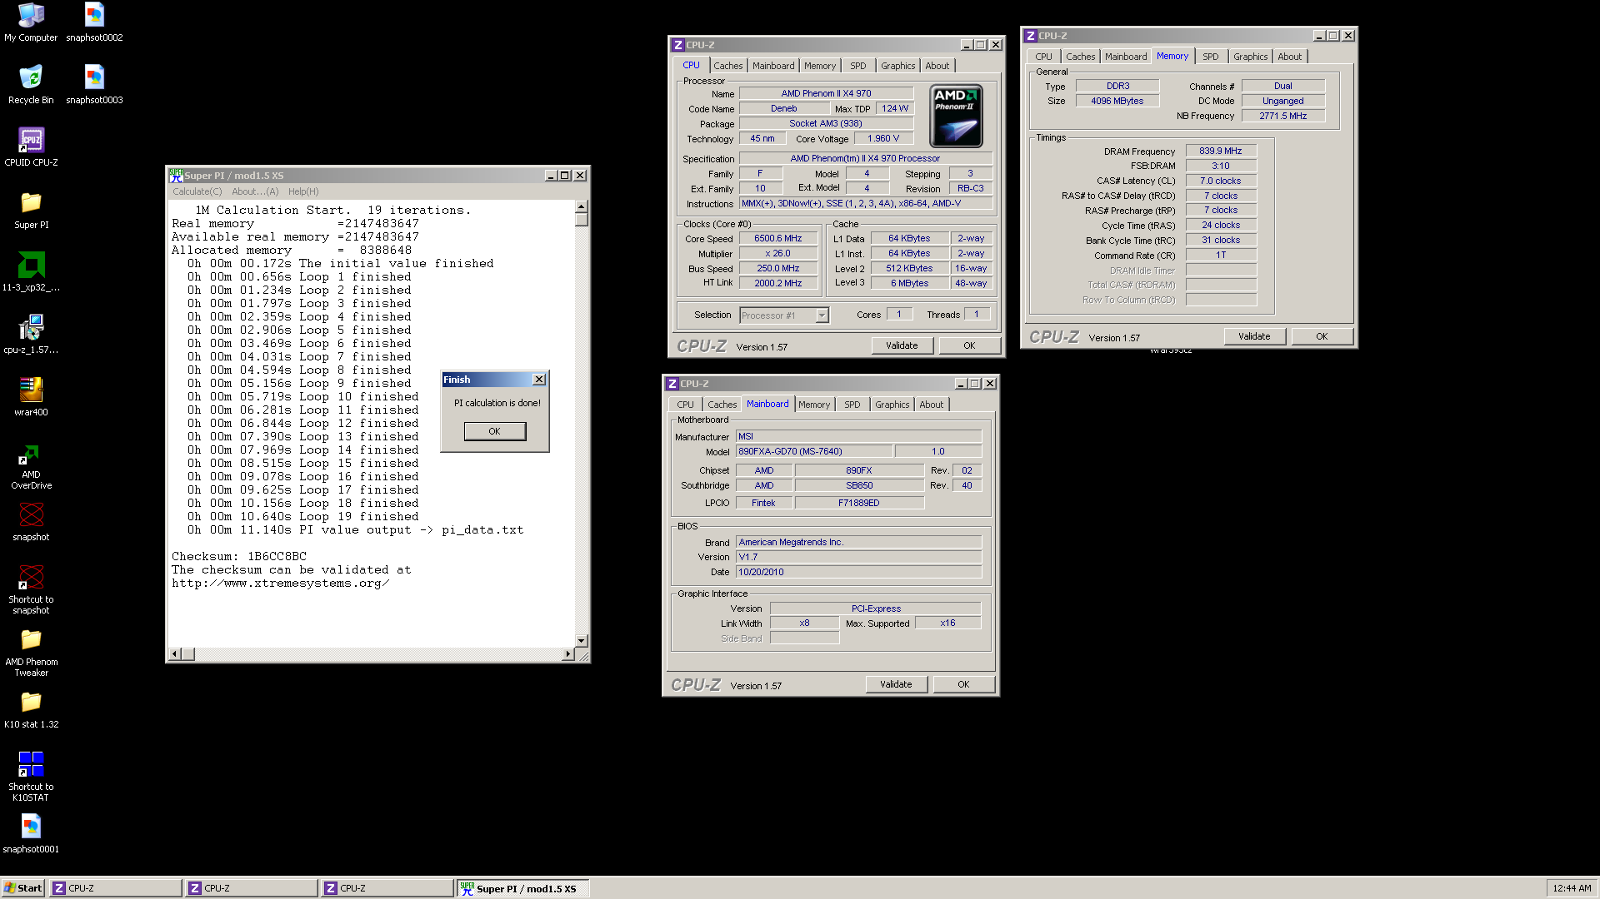Image resolution: width=1600 pixels, height=899 pixels.
Task: Click OK in Finish dialog
Action: click(494, 431)
